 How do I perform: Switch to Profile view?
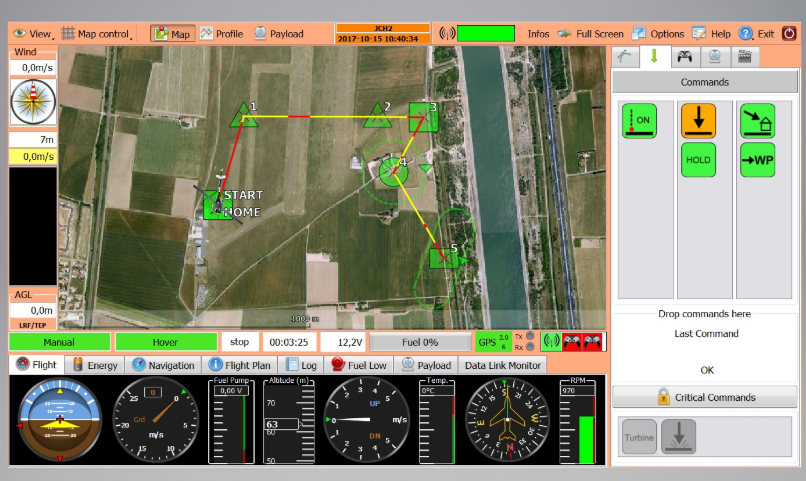(222, 34)
